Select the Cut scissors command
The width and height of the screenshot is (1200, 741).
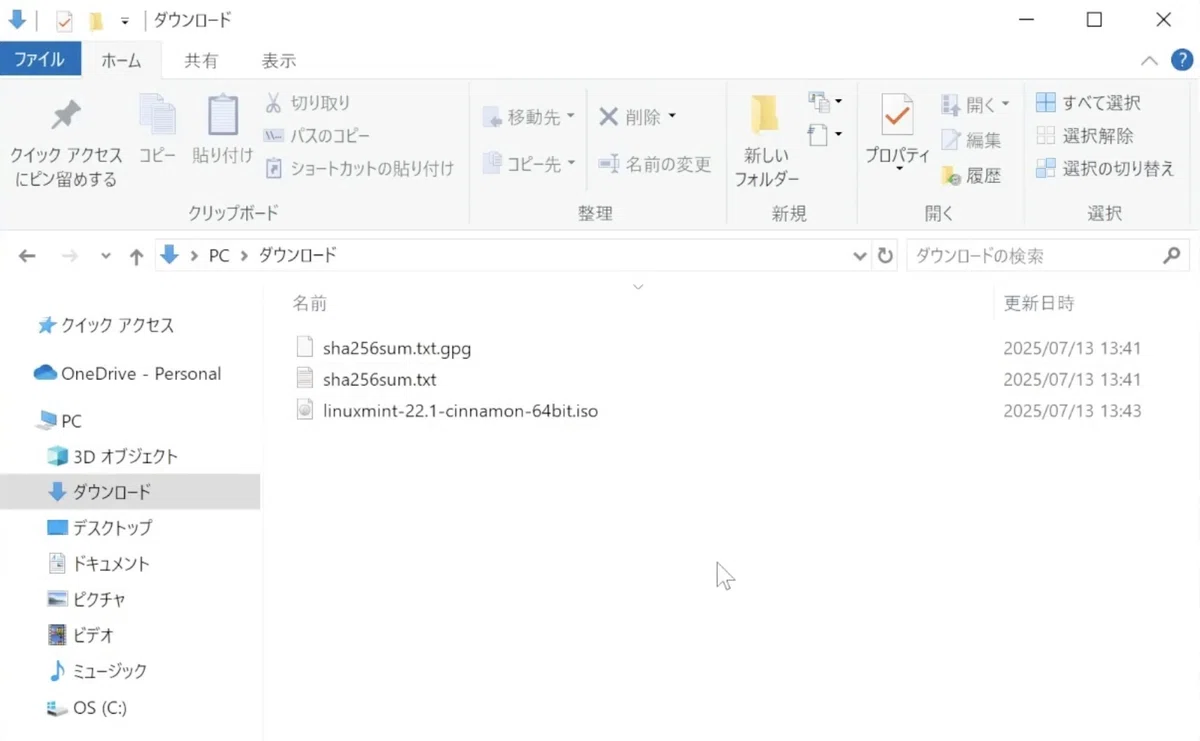307,103
